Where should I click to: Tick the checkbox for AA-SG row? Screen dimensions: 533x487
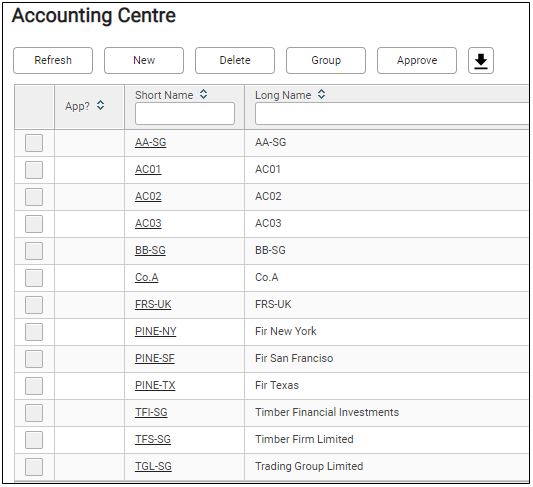(x=34, y=143)
